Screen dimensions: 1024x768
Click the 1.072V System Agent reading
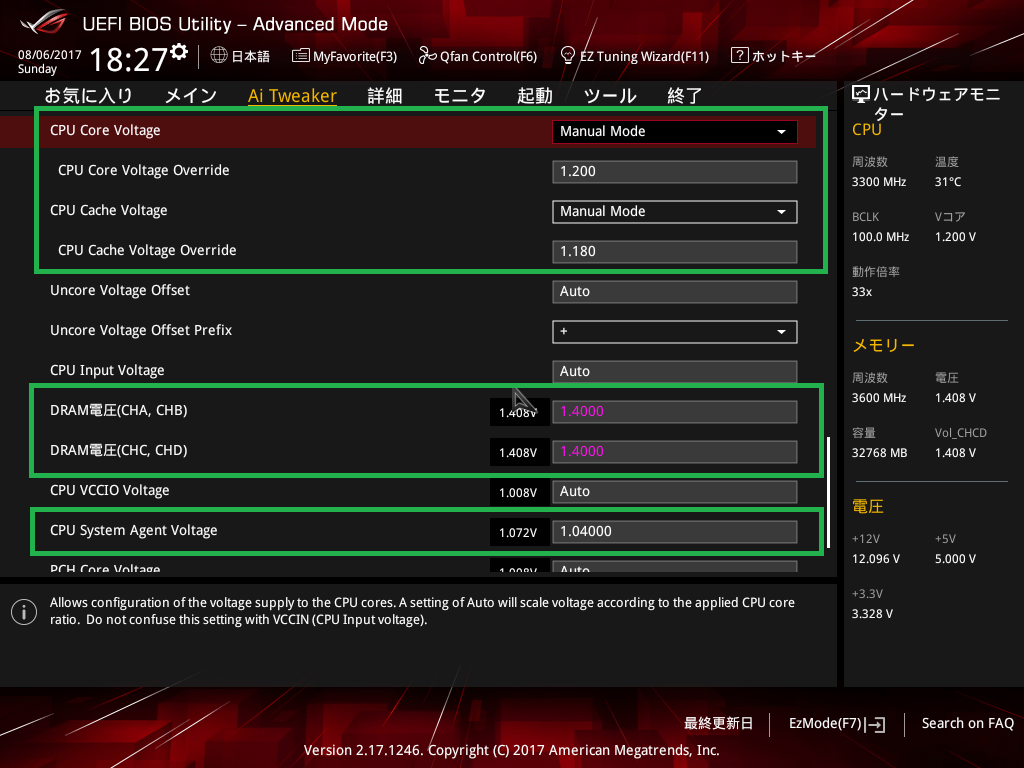pyautogui.click(x=518, y=533)
